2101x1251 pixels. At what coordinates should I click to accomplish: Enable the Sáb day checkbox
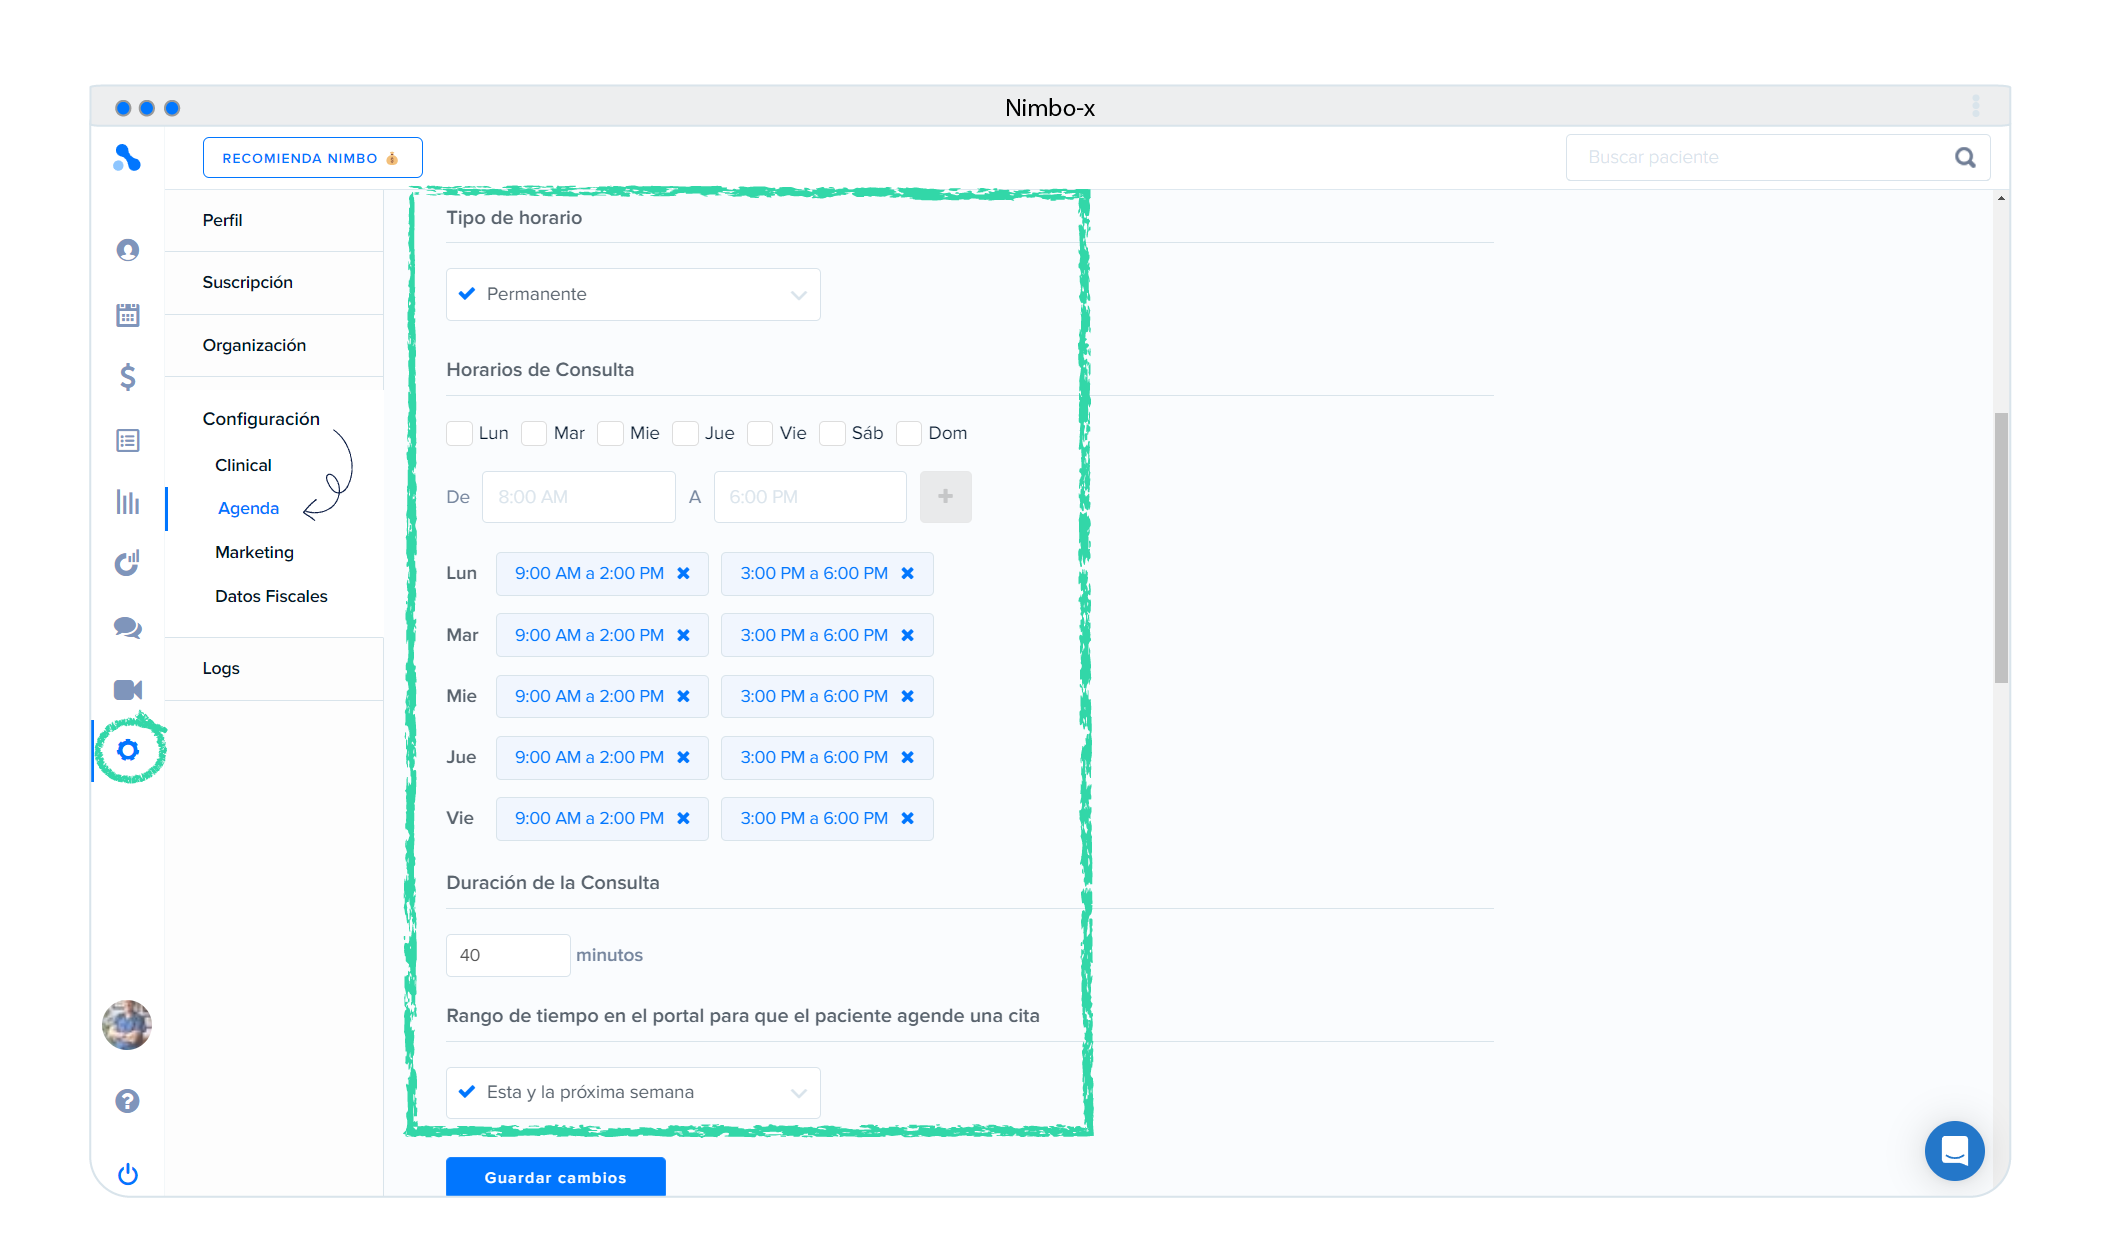tap(832, 433)
